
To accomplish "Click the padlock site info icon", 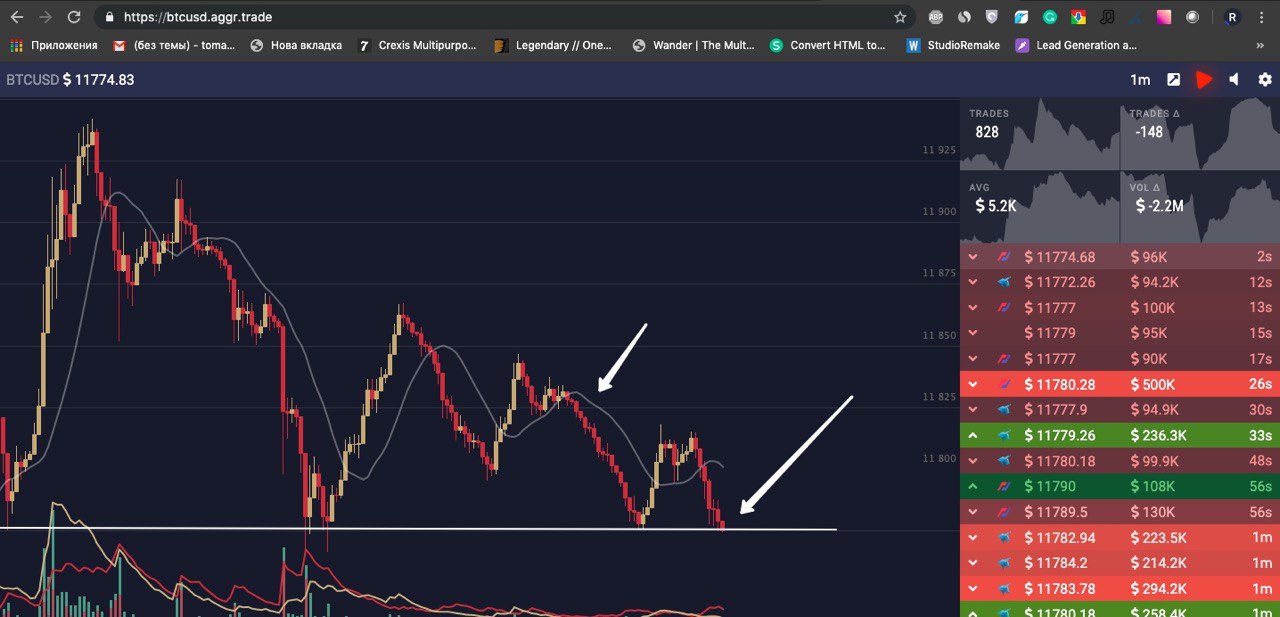I will click(x=108, y=17).
